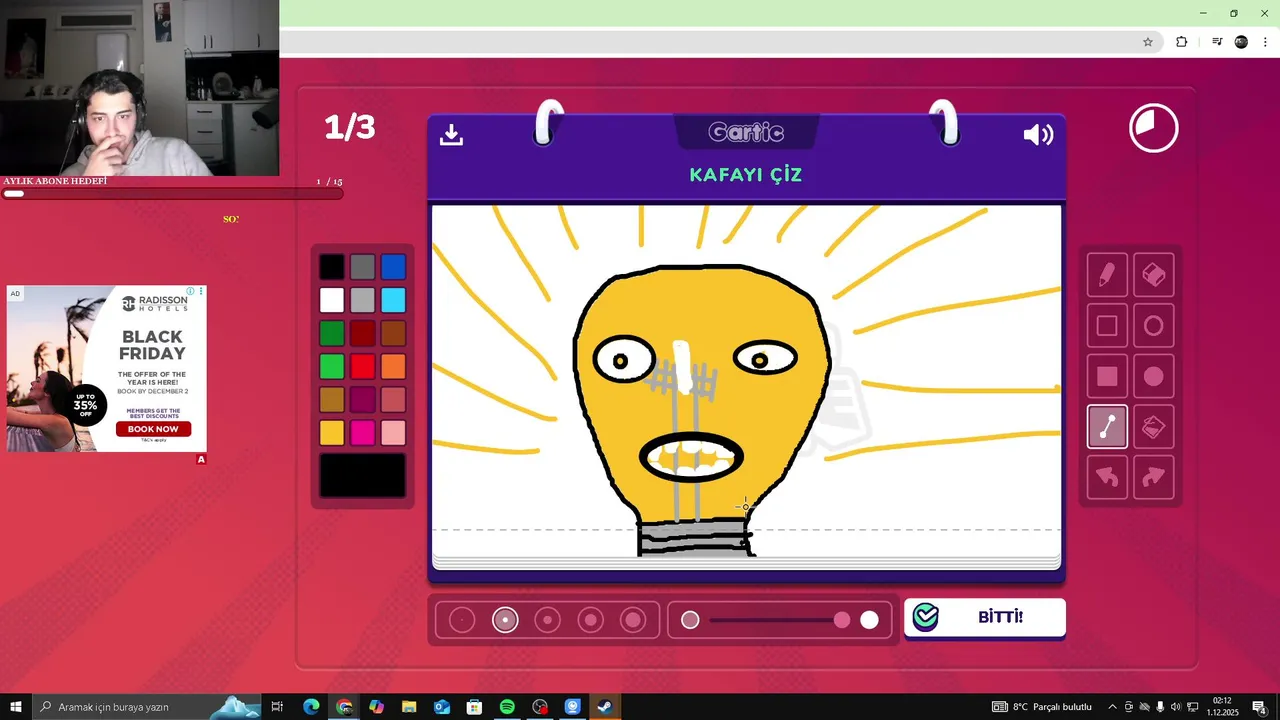This screenshot has height=720, width=1280.
Task: Open Microsoft Edge from the taskbar
Action: tap(311, 707)
